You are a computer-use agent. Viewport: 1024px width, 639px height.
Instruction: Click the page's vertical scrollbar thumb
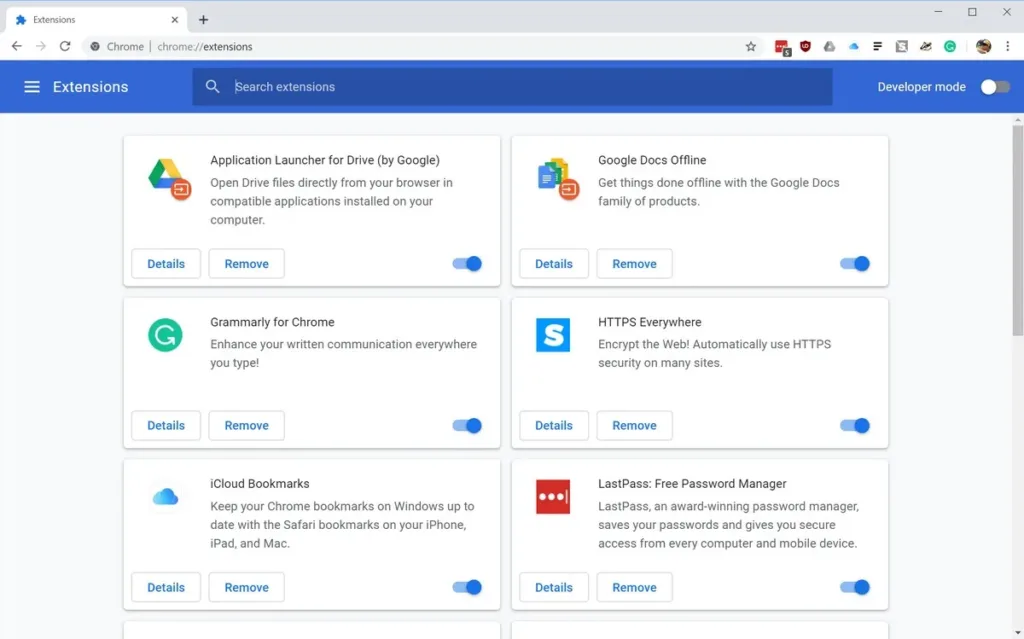coord(1017,229)
